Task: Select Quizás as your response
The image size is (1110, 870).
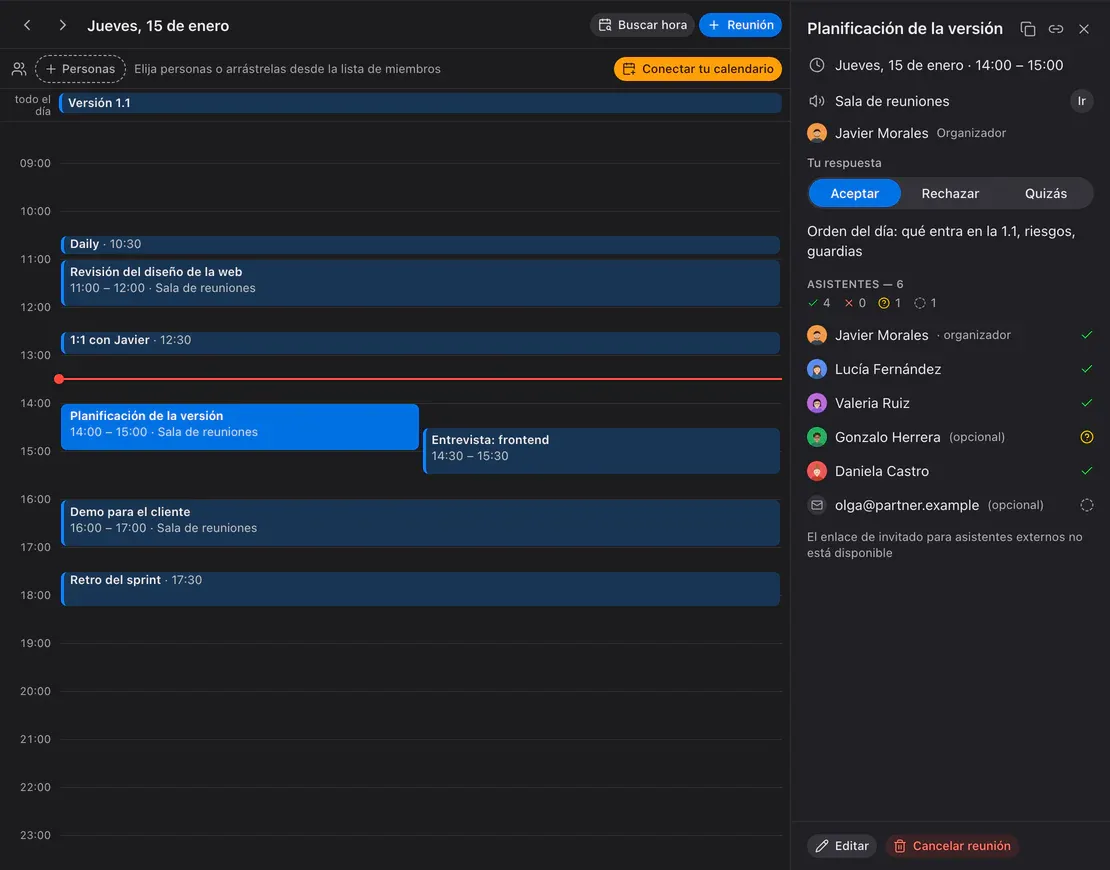Action: [1046, 193]
